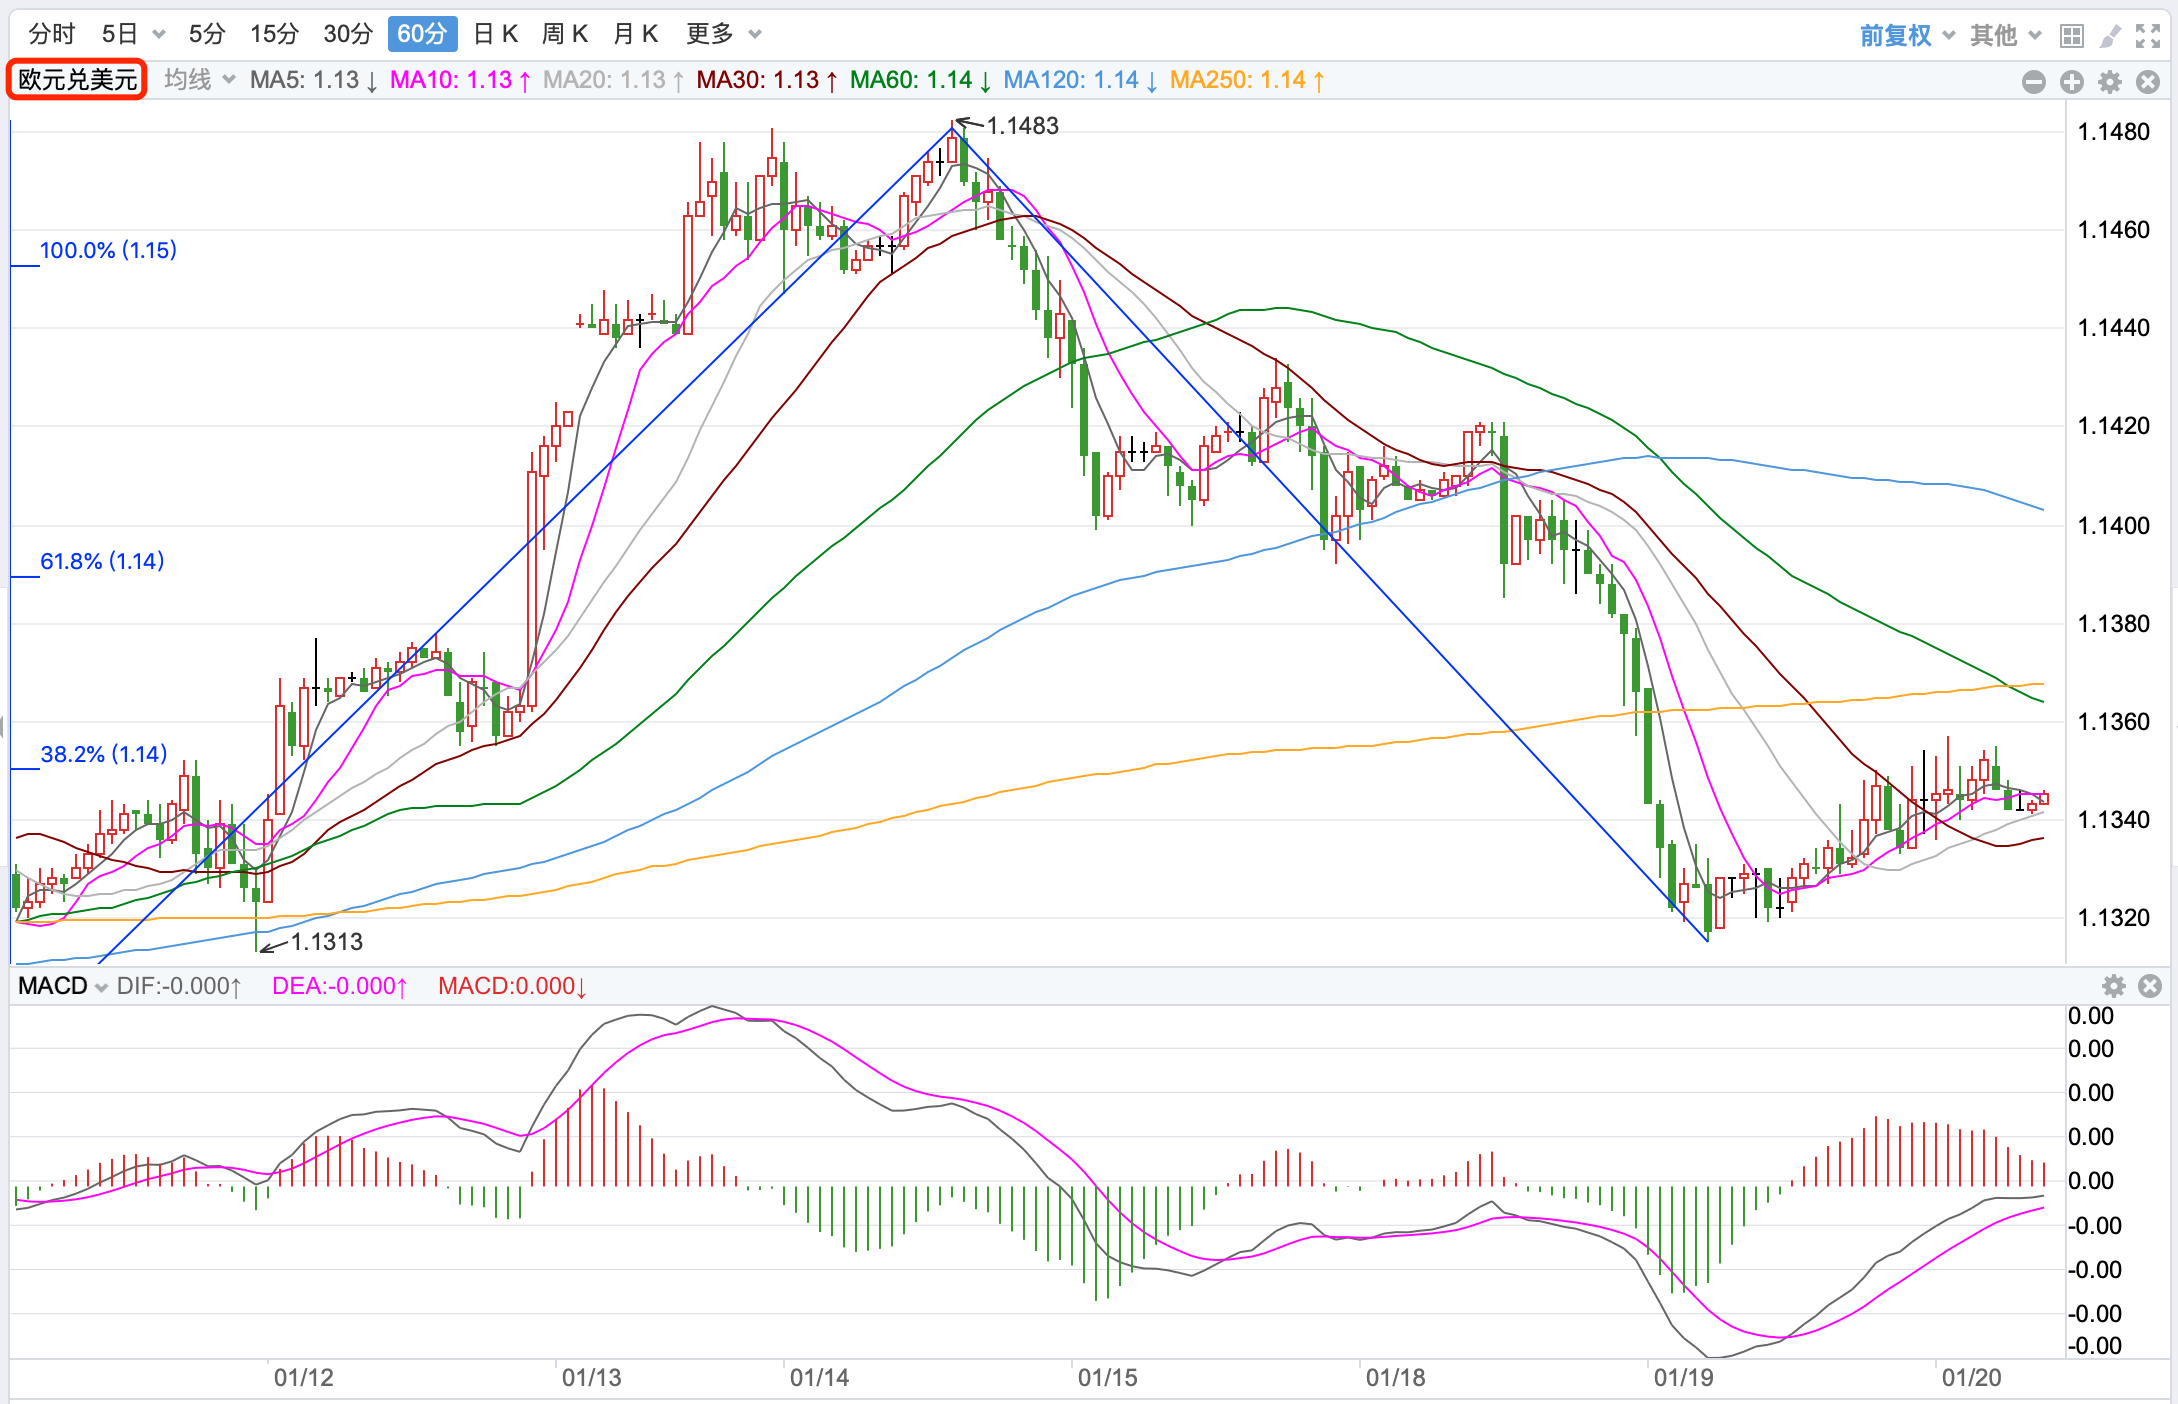Enter fullscreen chart mode
The image size is (2178, 1404).
(2148, 36)
